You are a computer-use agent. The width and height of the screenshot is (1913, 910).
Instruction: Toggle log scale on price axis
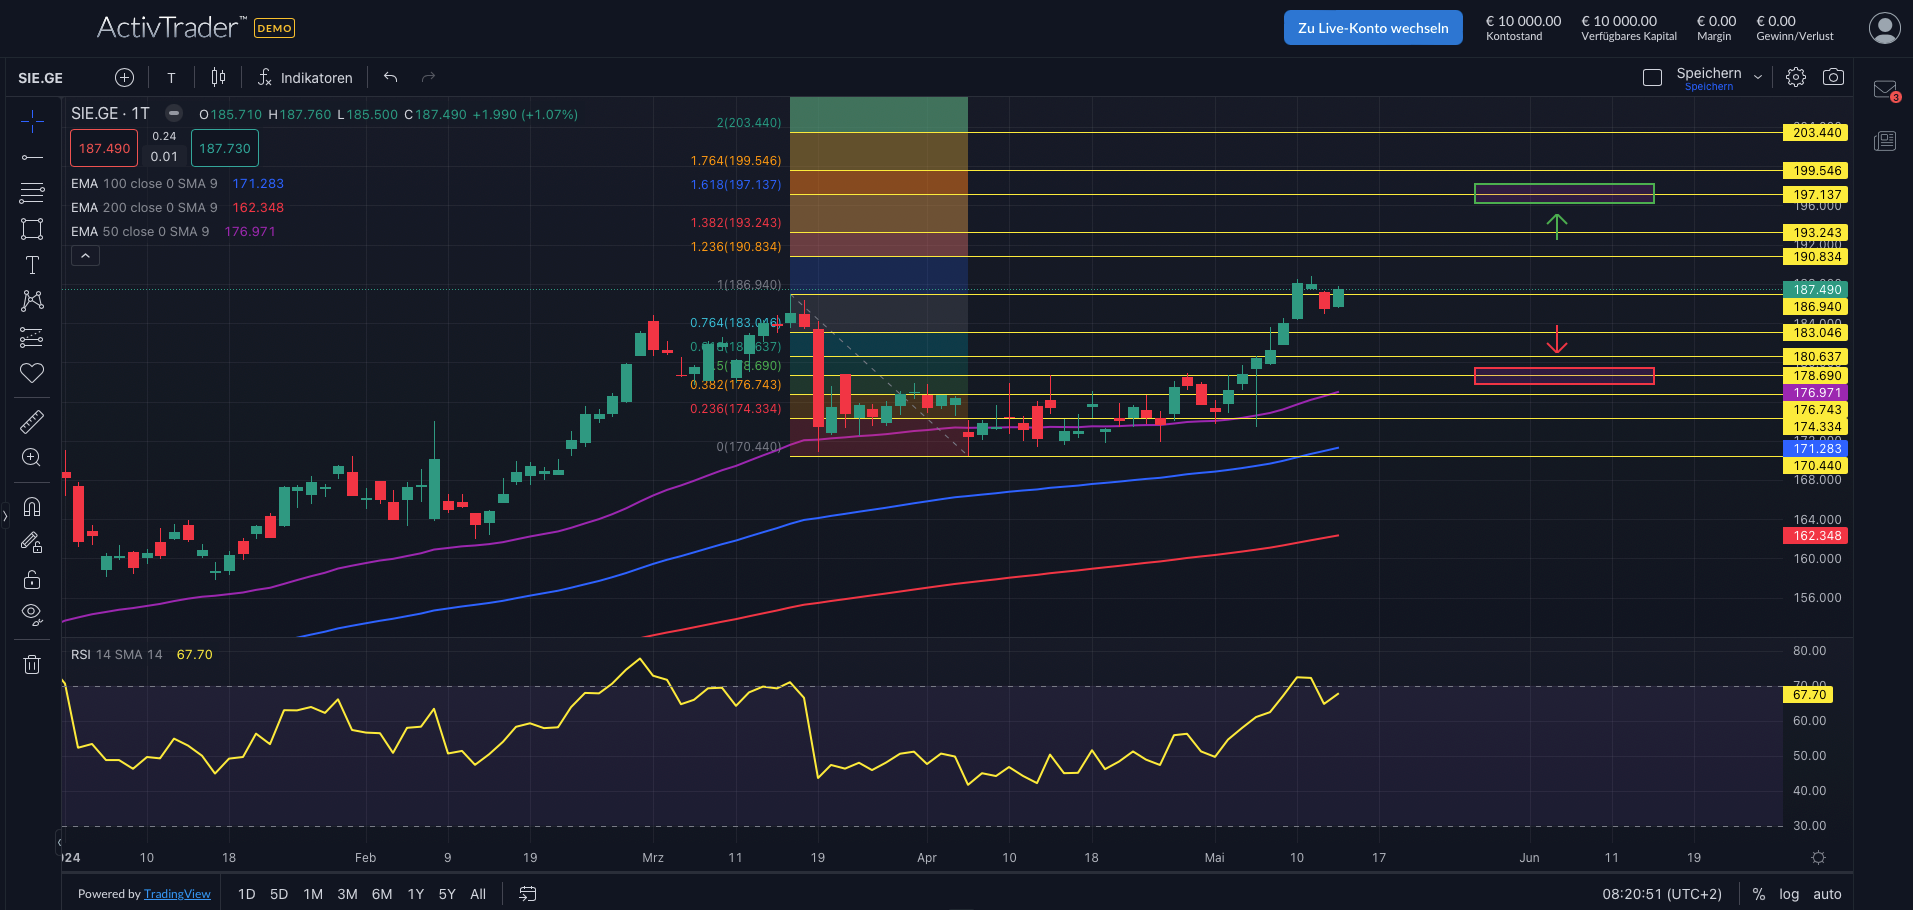coord(1789,894)
